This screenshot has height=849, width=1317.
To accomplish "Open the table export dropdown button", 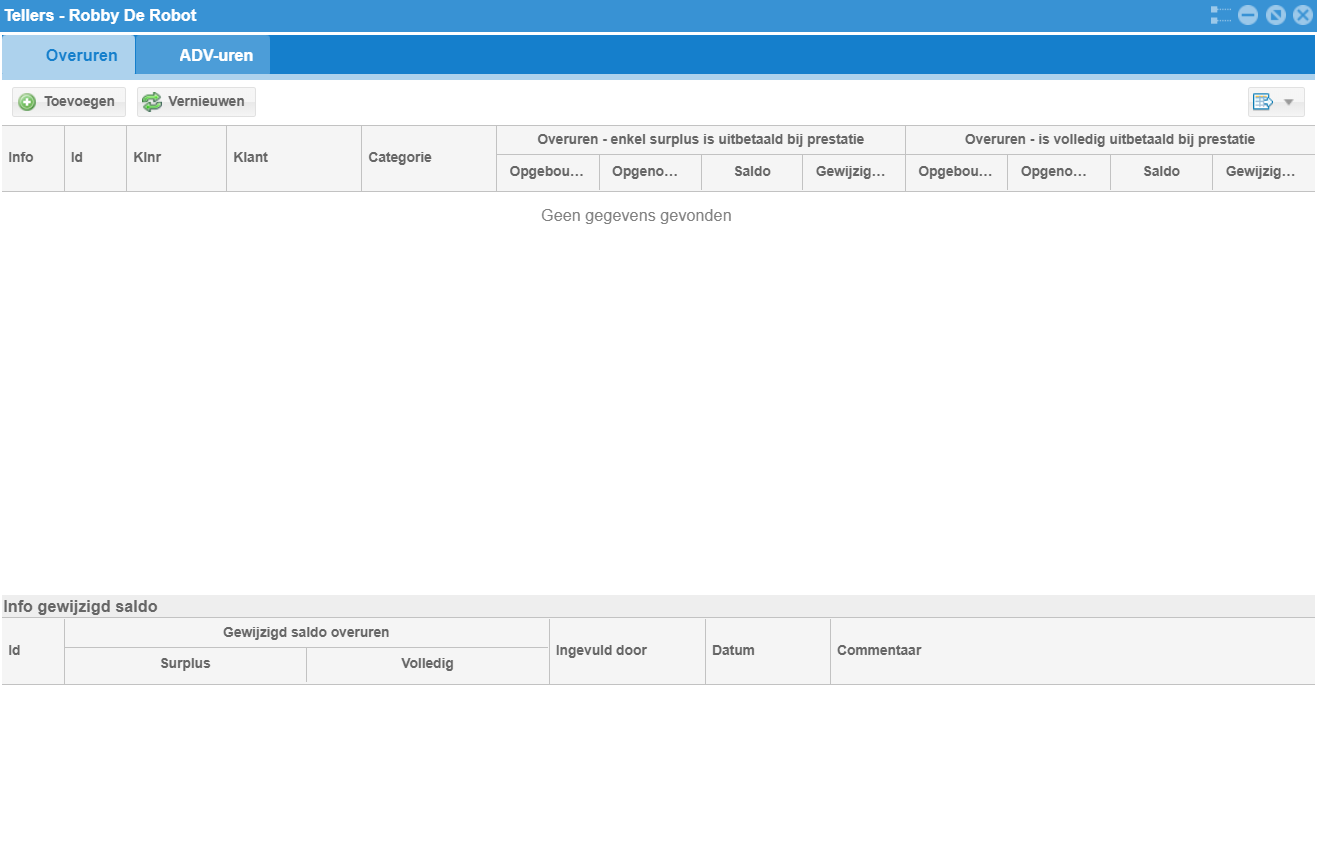I will click(x=1276, y=102).
